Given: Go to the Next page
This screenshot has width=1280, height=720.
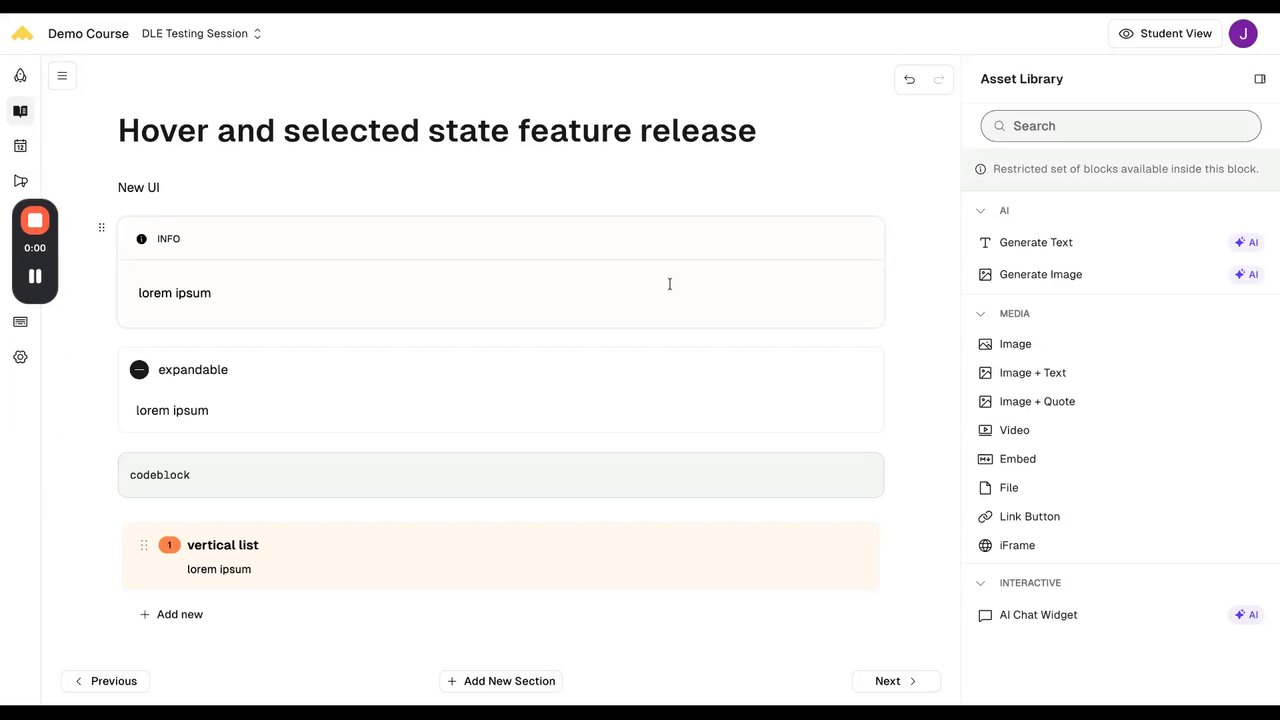Looking at the screenshot, I should (x=896, y=681).
